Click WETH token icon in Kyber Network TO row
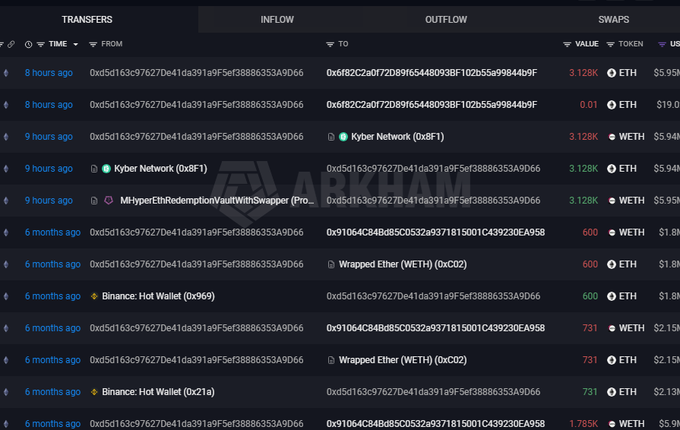 (611, 137)
